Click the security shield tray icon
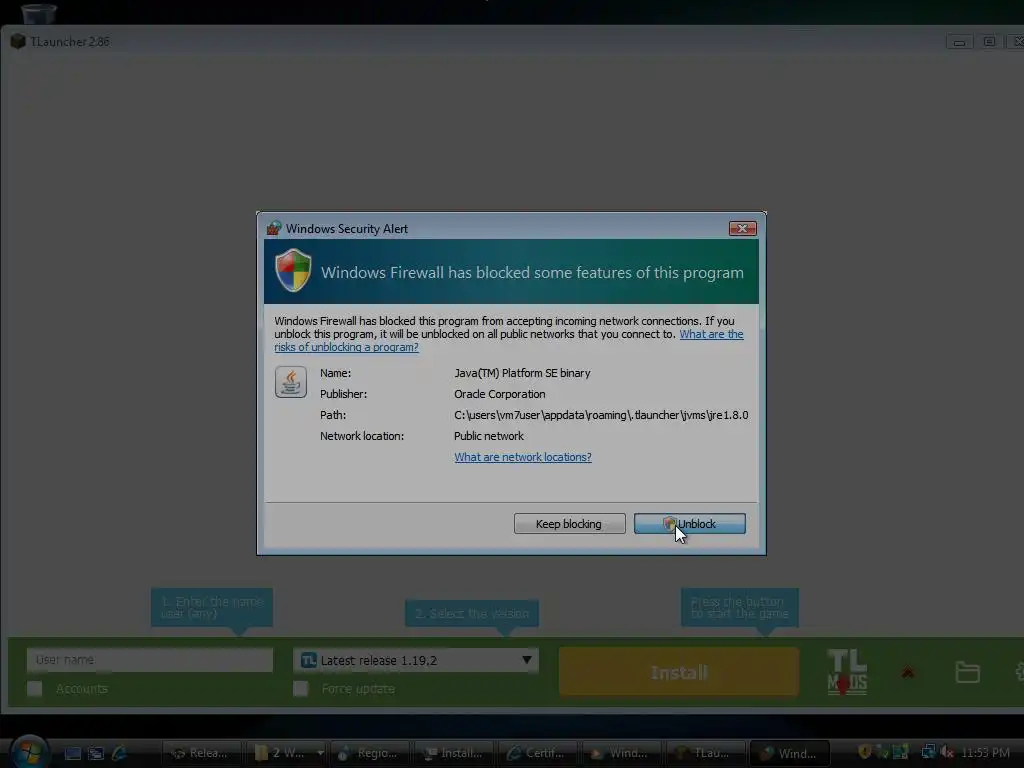 pos(865,752)
